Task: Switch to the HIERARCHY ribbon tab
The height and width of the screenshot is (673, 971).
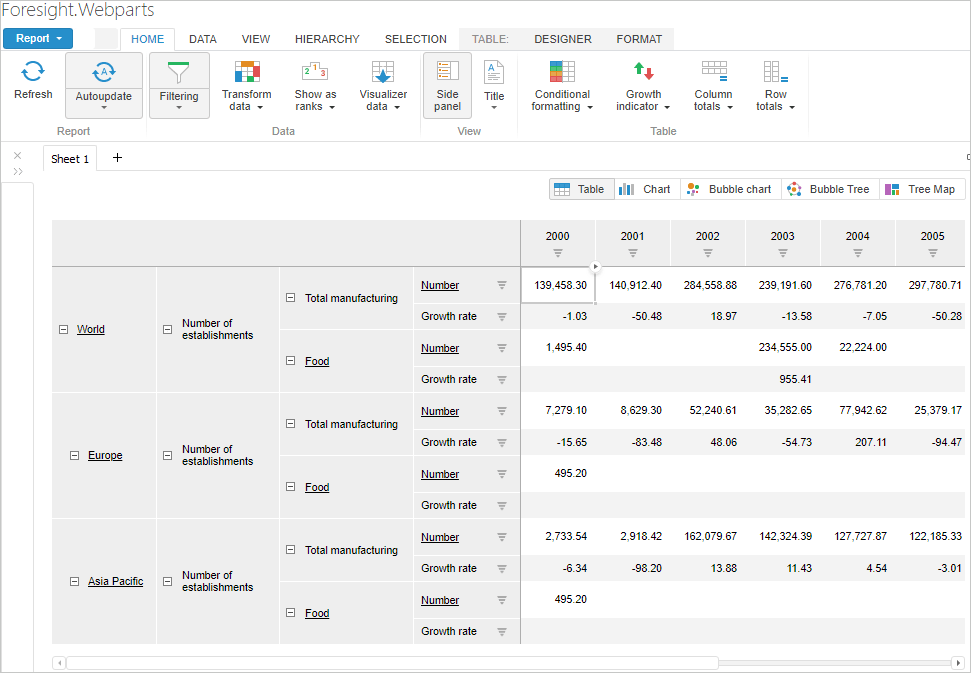Action: (x=327, y=40)
